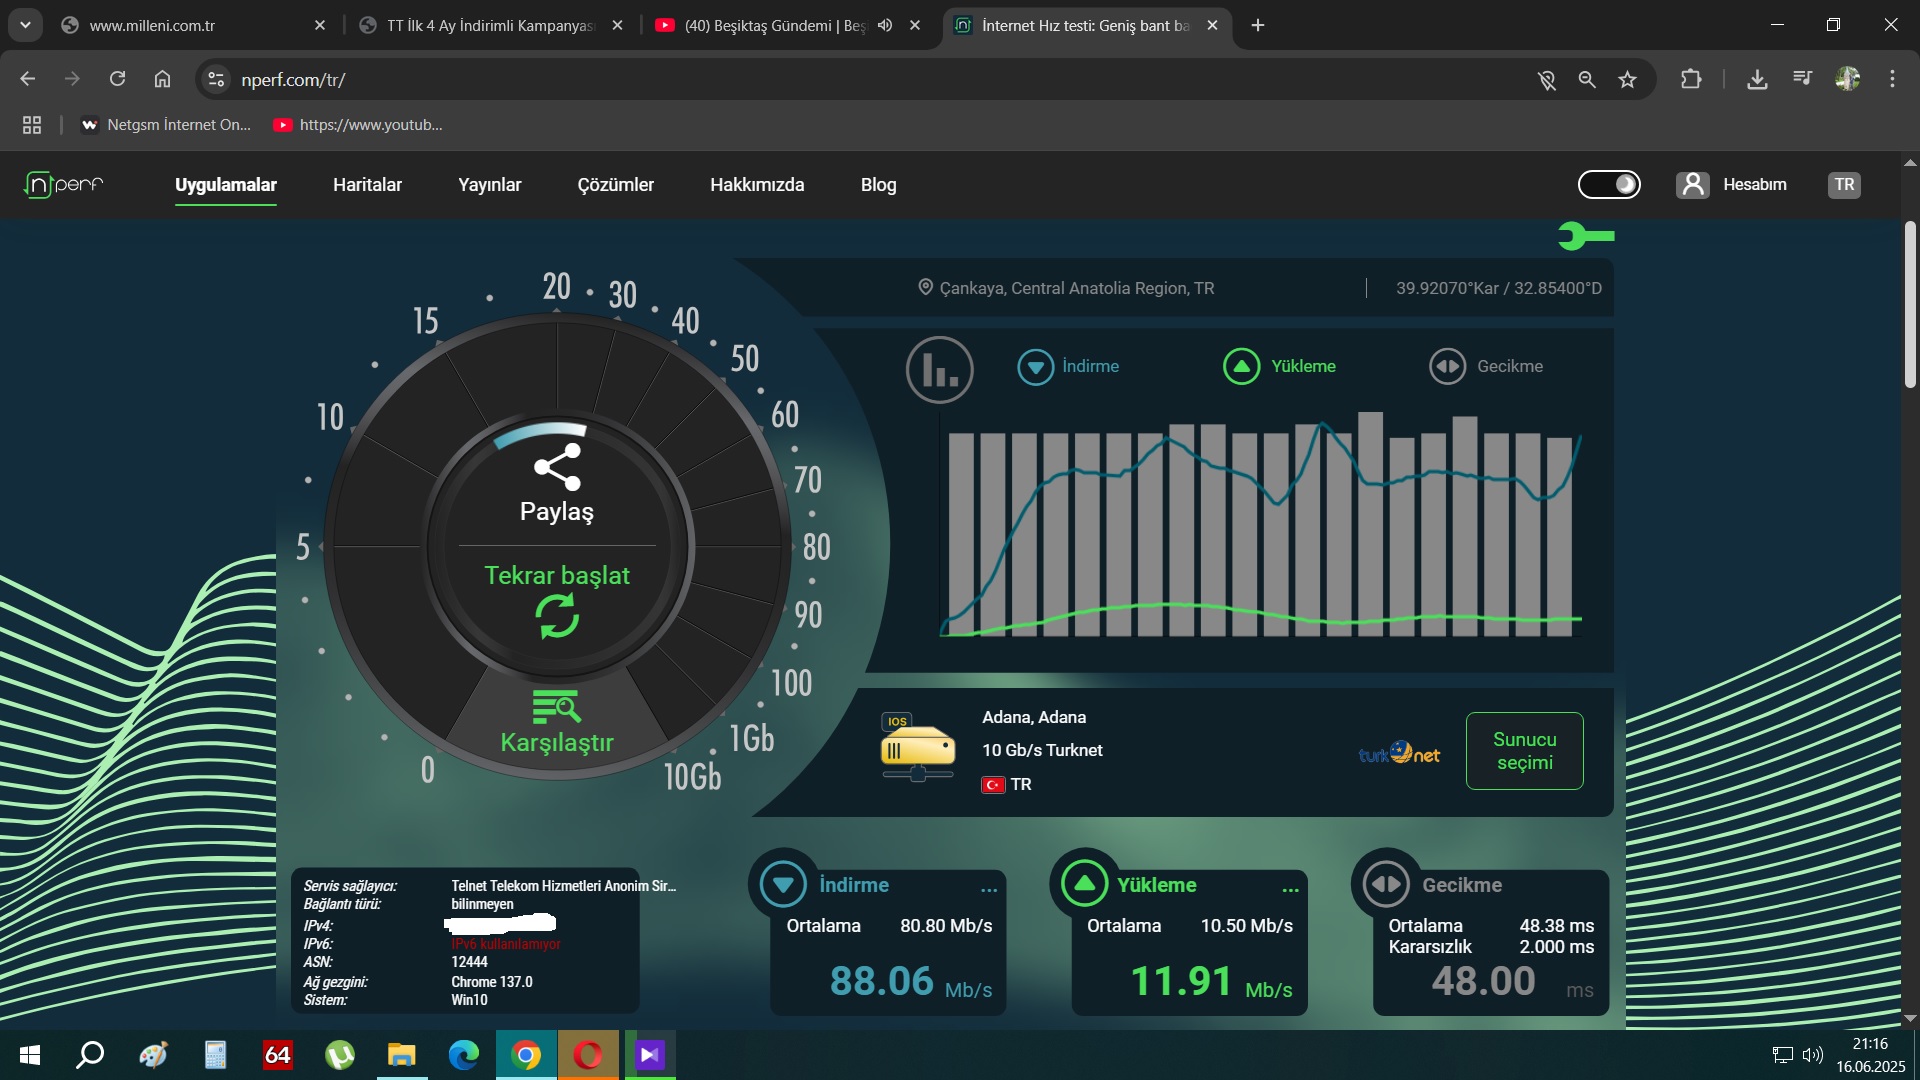This screenshot has height=1080, width=1920.
Task: Open Chrome three-dot menu
Action: click(x=1892, y=79)
